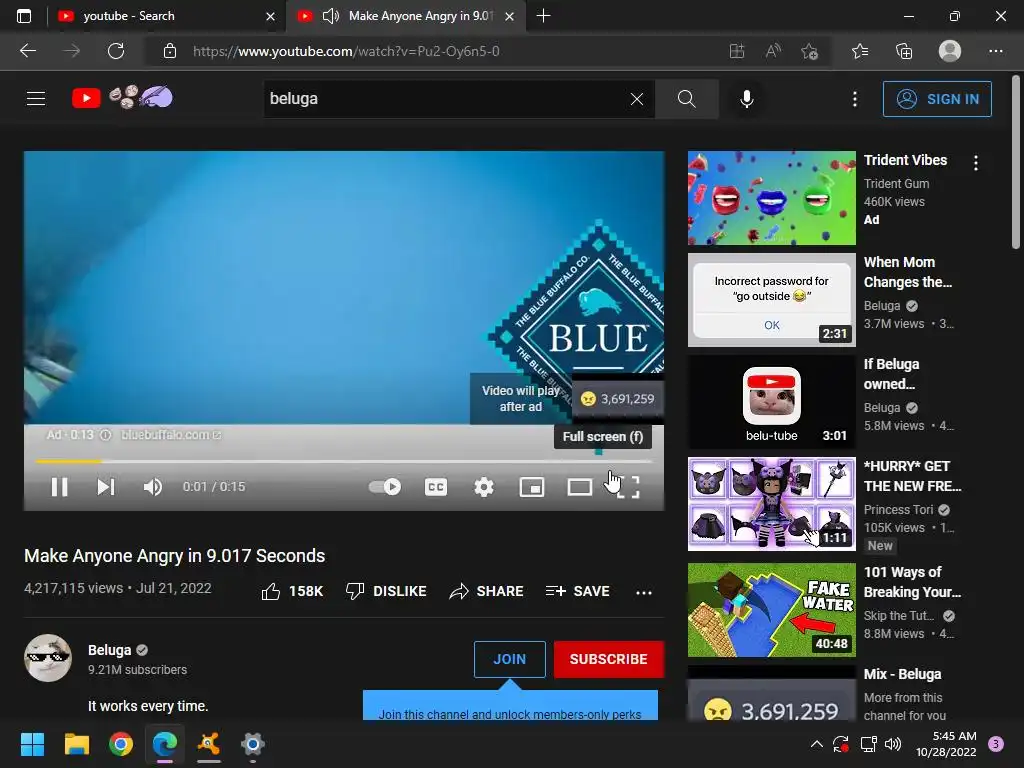Open the taskbar Settings gear app
The image size is (1024, 768).
pos(253,744)
